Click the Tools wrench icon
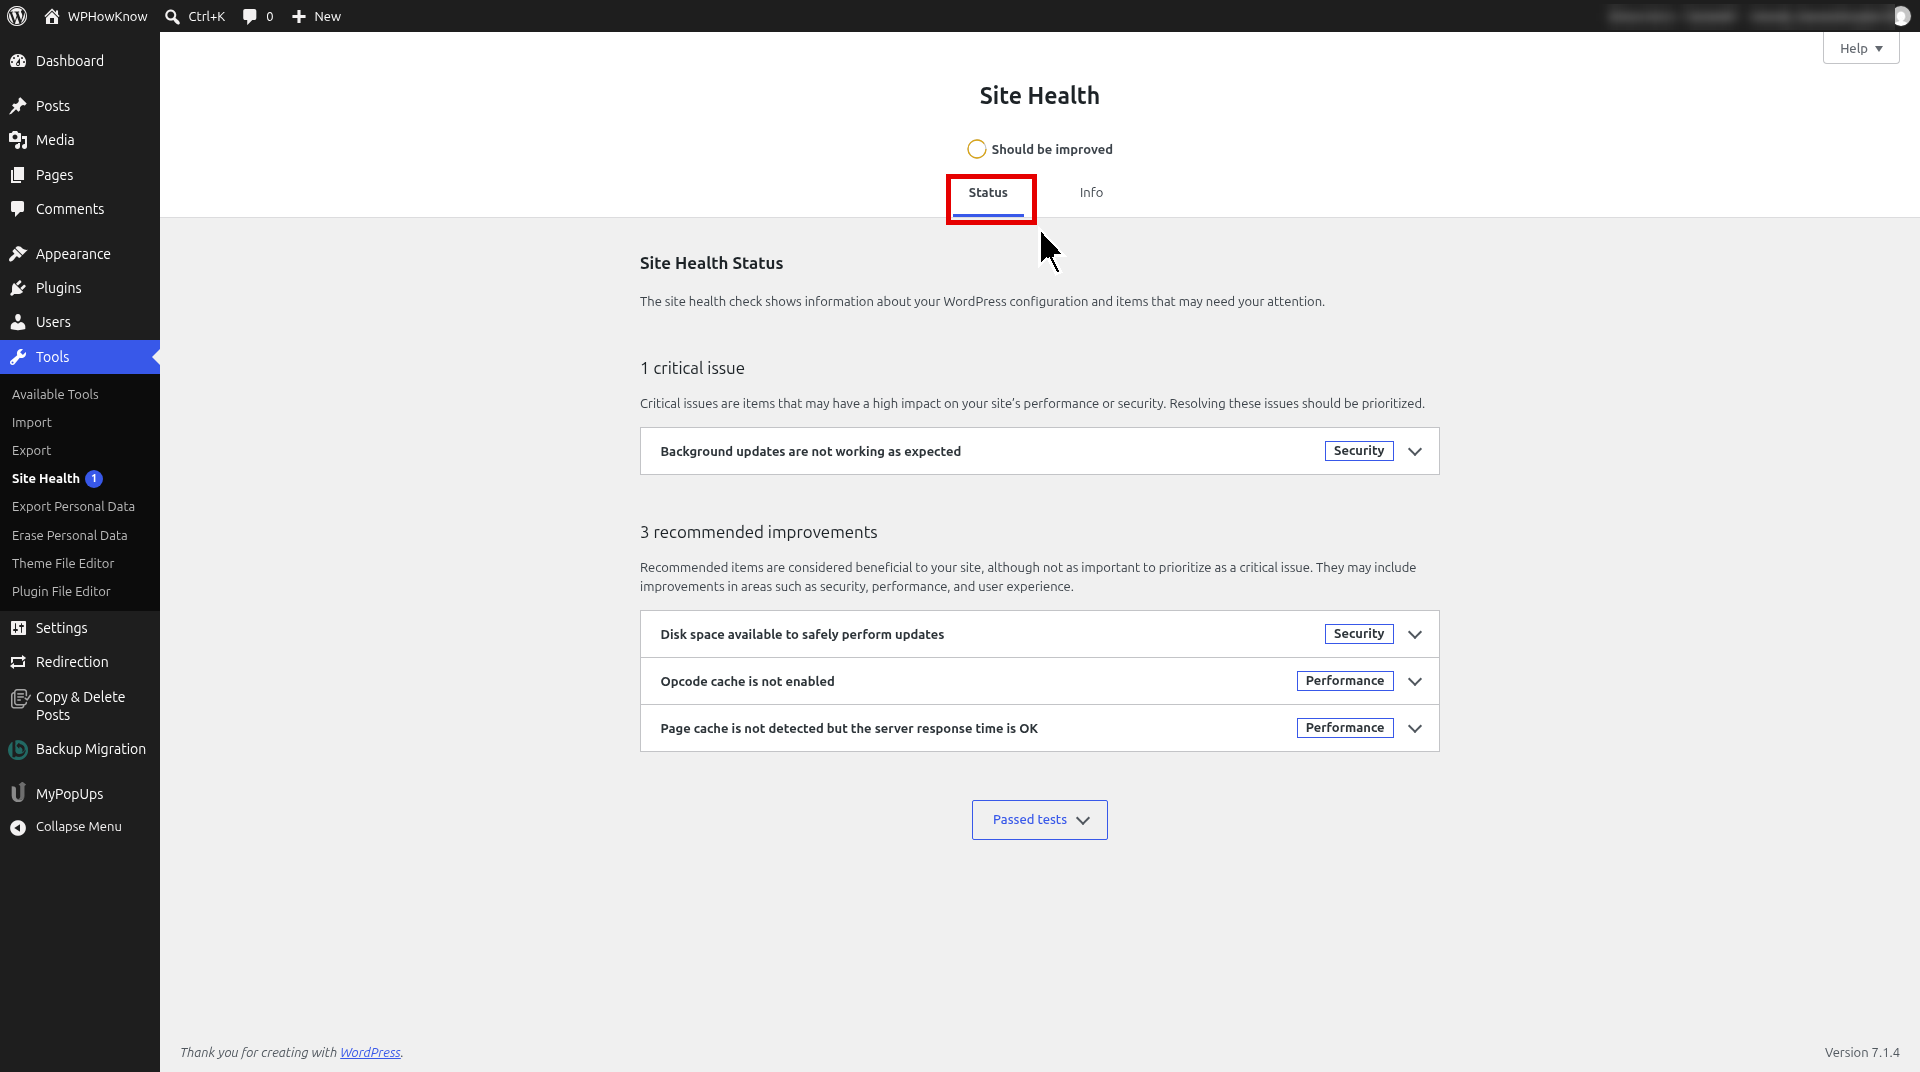1920x1072 pixels. (x=18, y=357)
